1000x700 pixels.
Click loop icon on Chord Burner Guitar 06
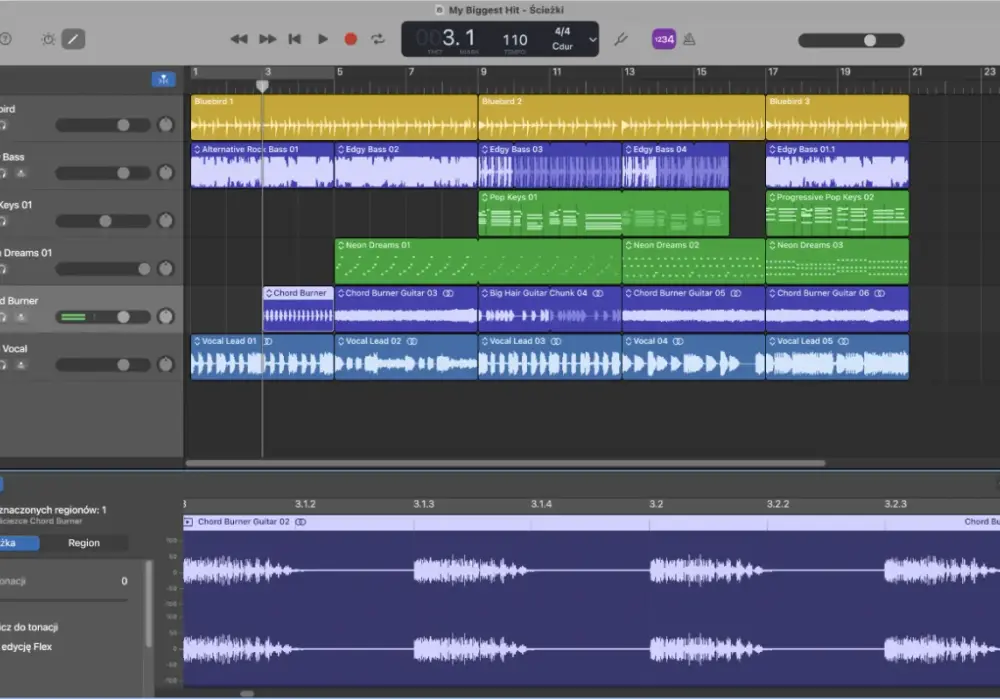coord(879,293)
